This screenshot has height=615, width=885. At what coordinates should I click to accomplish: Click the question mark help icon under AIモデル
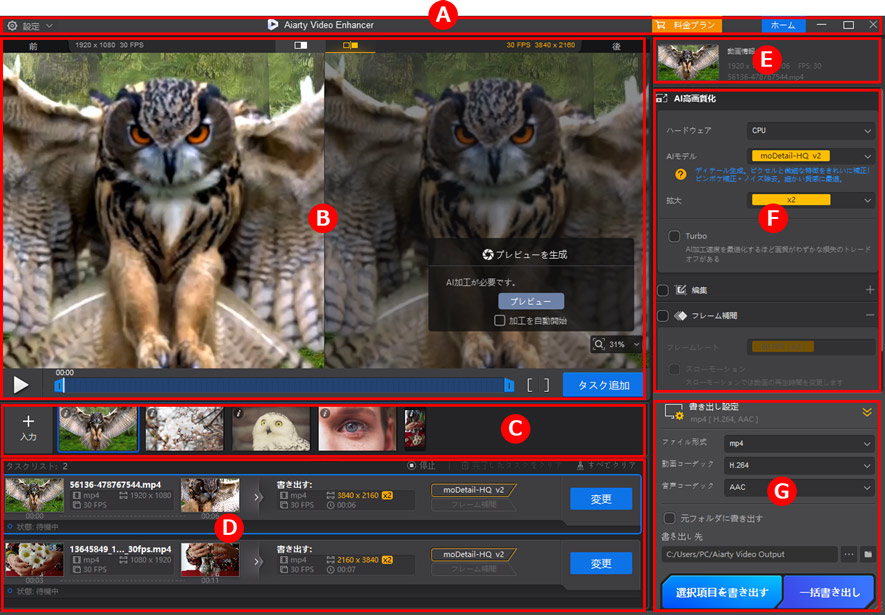[x=681, y=174]
